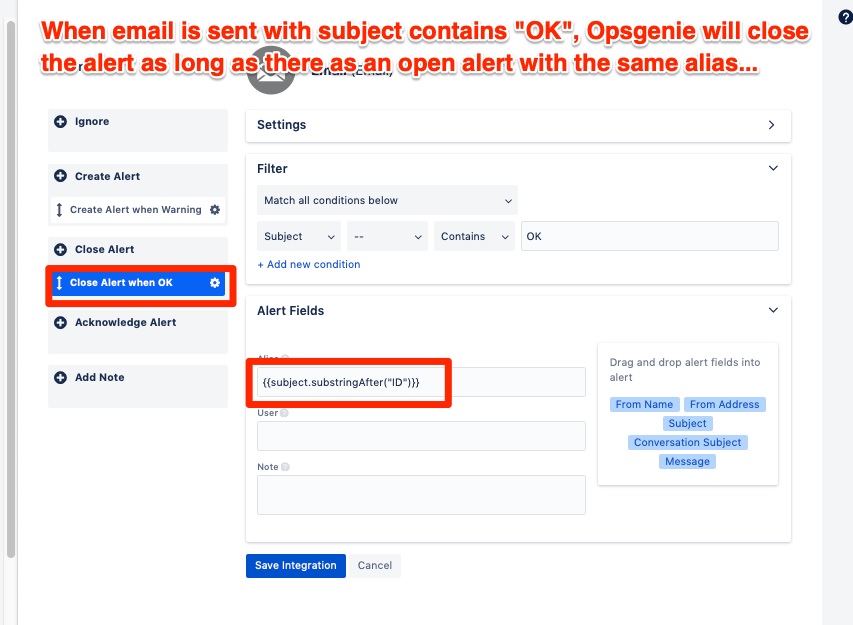Viewport: 853px width, 625px height.
Task: Open the Match all conditions below dropdown
Action: point(386,200)
